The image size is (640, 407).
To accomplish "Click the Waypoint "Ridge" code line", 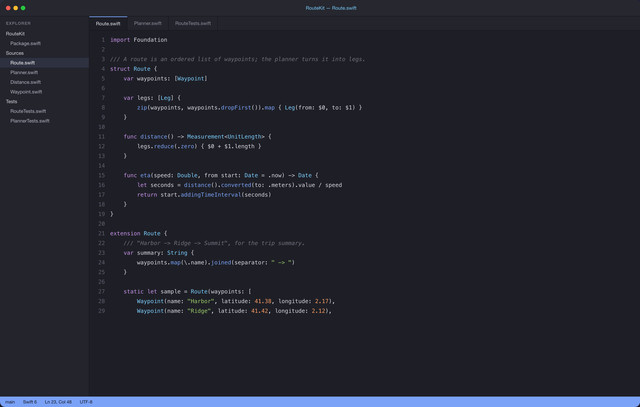I will click(234, 311).
